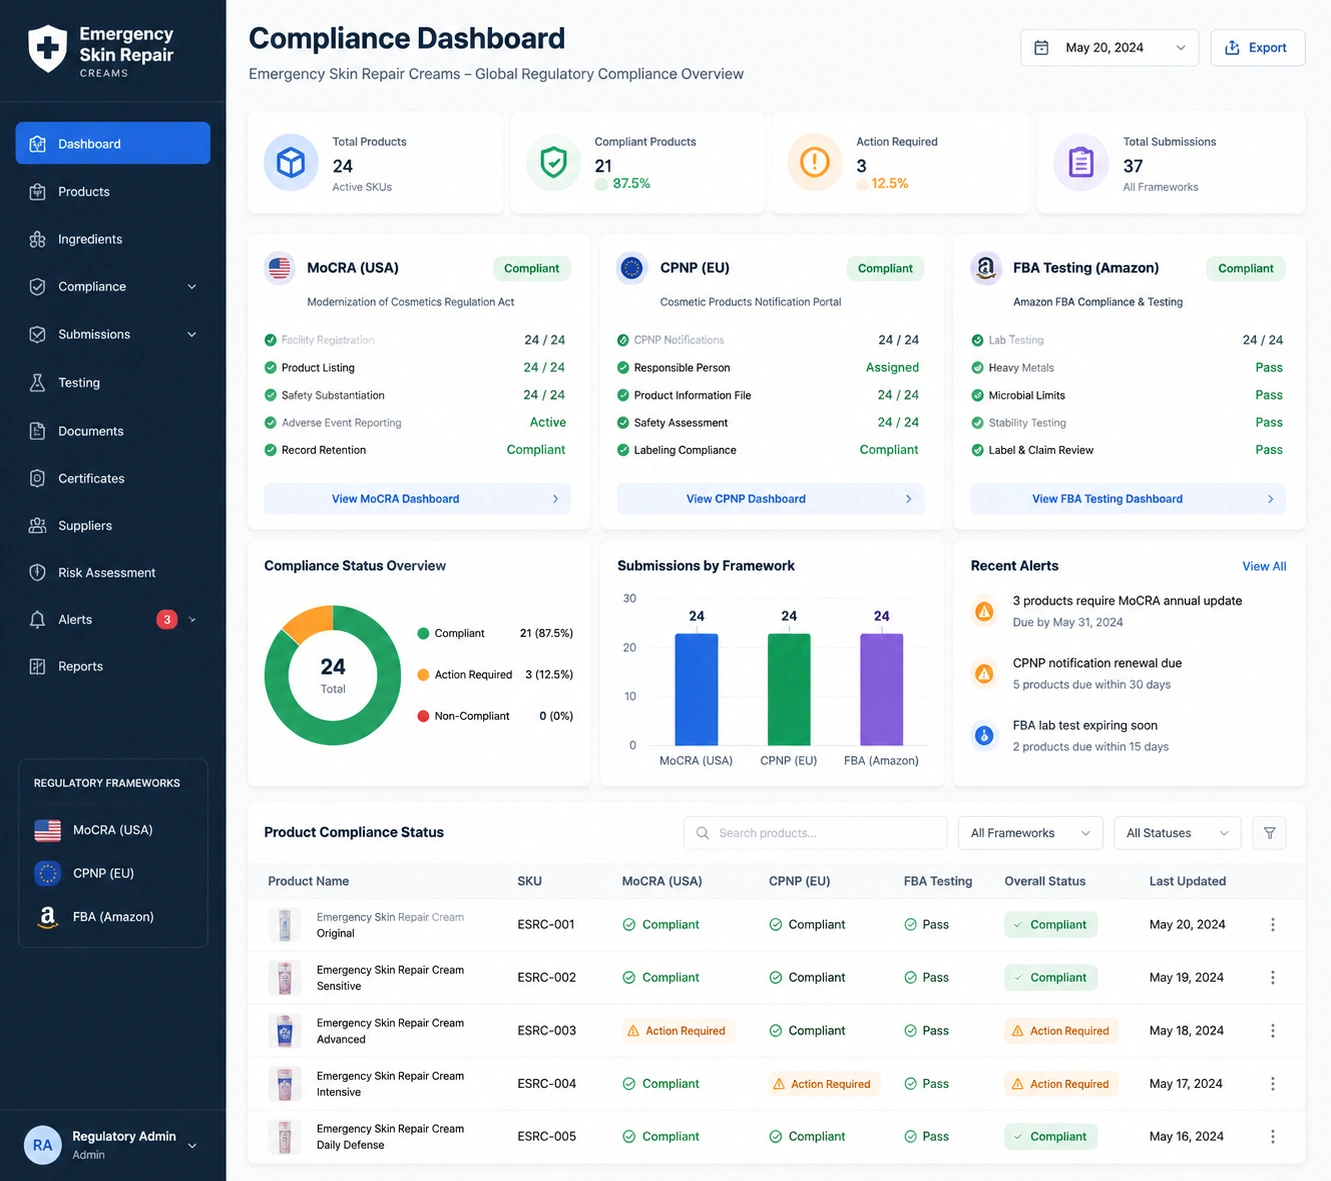Expand the Alerts sidebar chevron

coord(192,620)
